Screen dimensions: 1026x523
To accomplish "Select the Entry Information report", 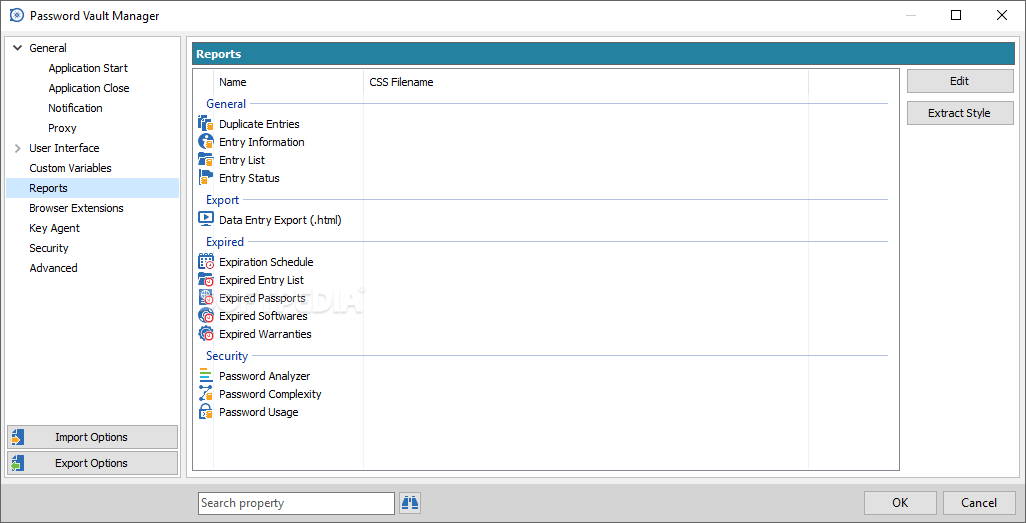I will pos(262,142).
